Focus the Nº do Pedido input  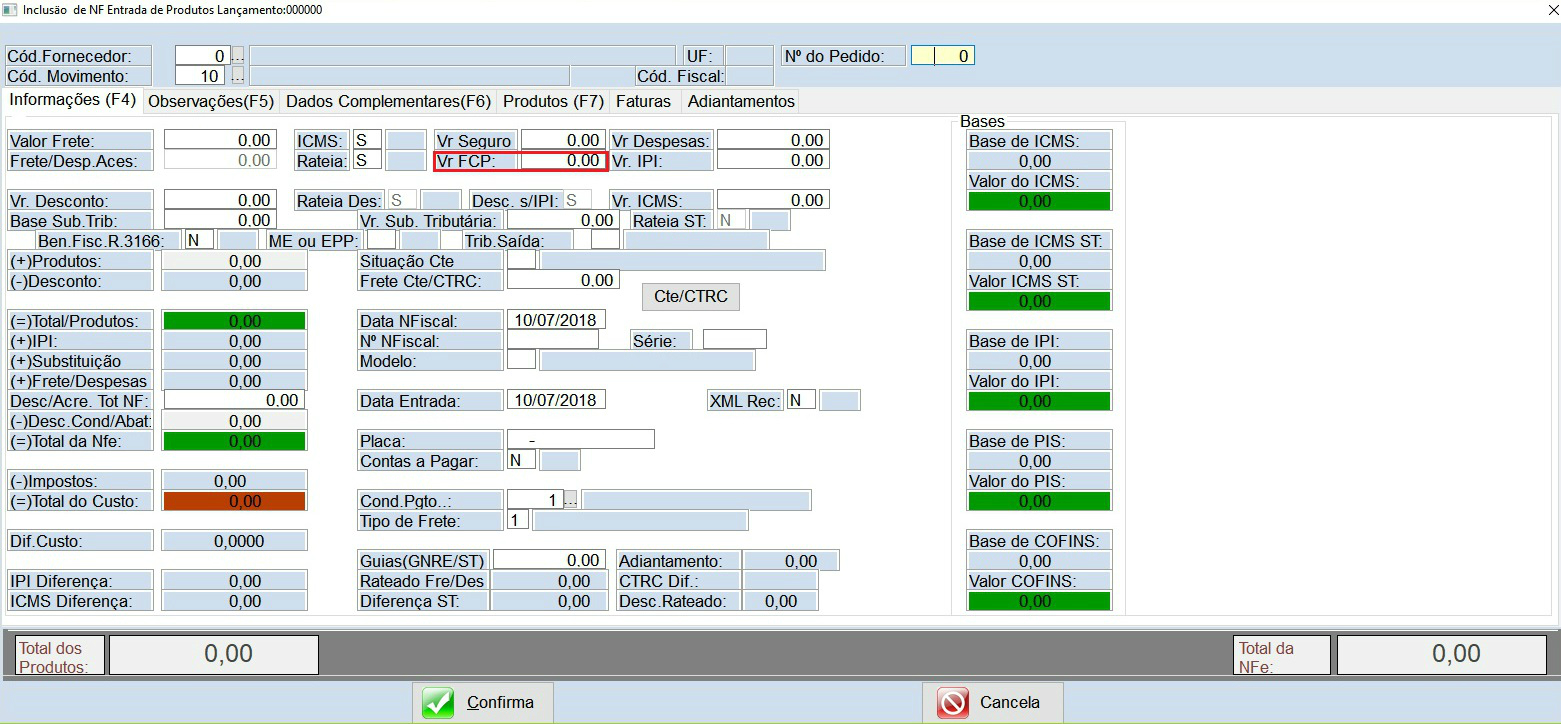pyautogui.click(x=942, y=56)
